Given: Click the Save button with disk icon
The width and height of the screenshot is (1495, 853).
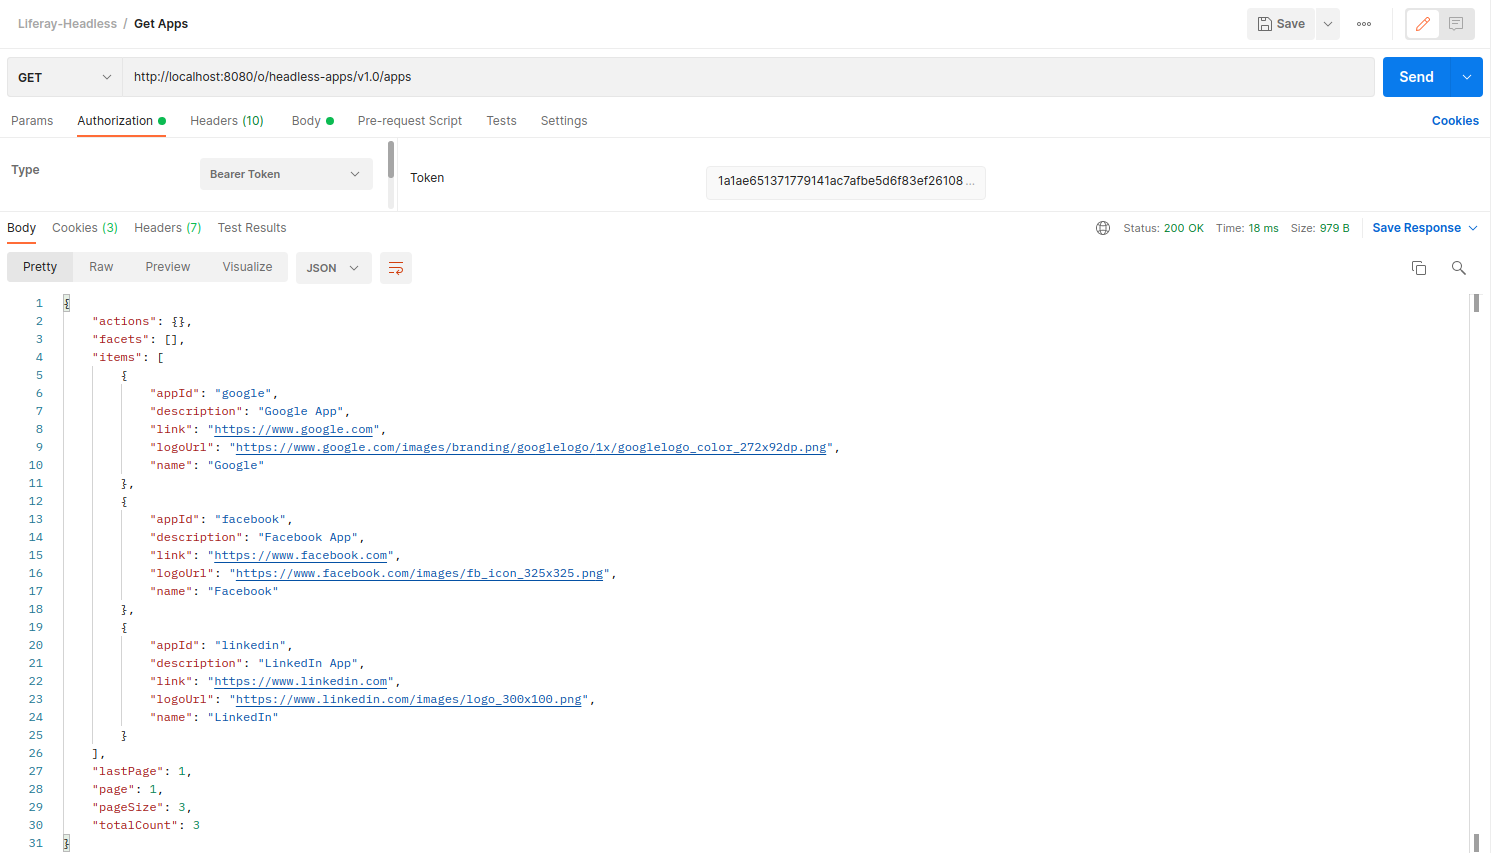Looking at the screenshot, I should point(1281,24).
